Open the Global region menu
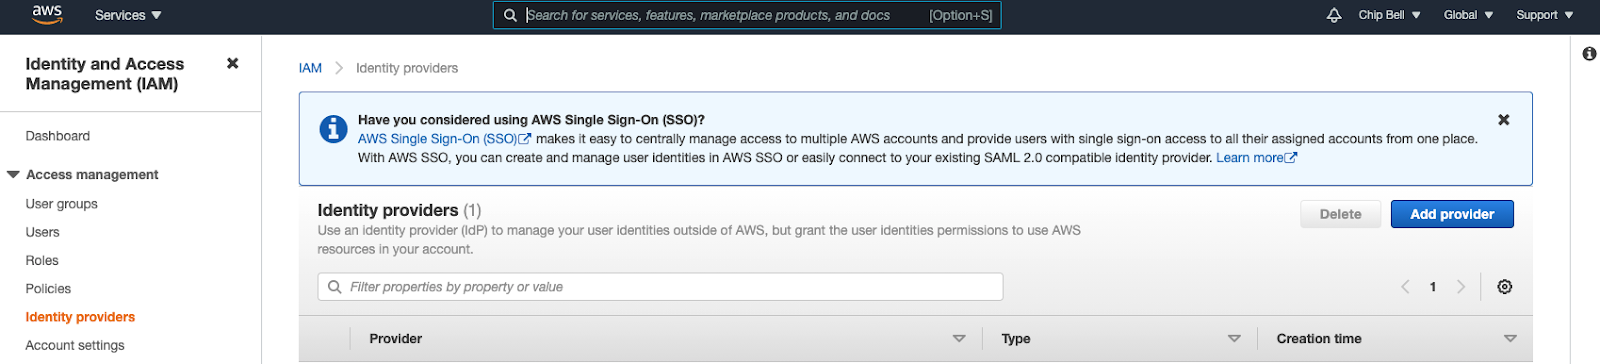 point(1468,15)
